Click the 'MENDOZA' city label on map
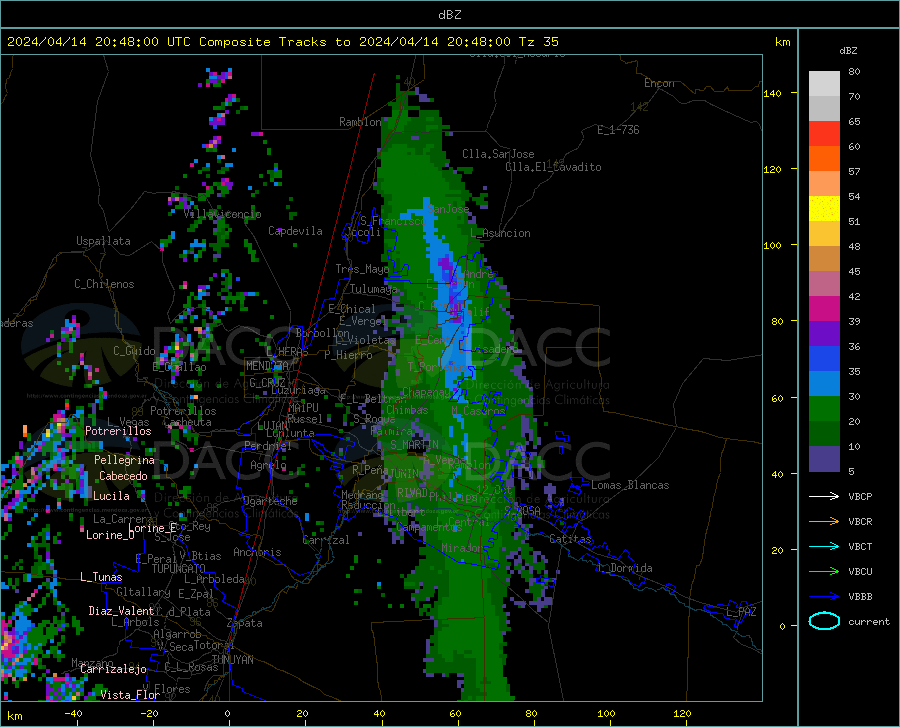The width and height of the screenshot is (900, 727). point(267,366)
